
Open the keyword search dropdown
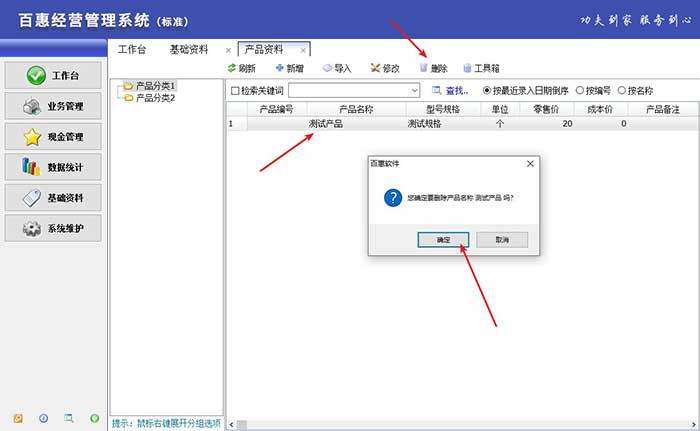tap(414, 91)
